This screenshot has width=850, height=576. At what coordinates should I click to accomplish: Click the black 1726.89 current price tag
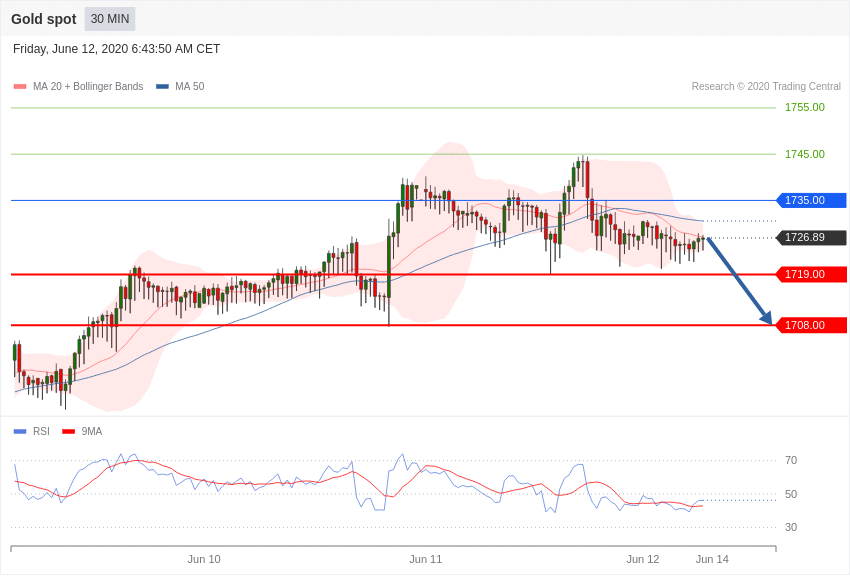point(812,237)
